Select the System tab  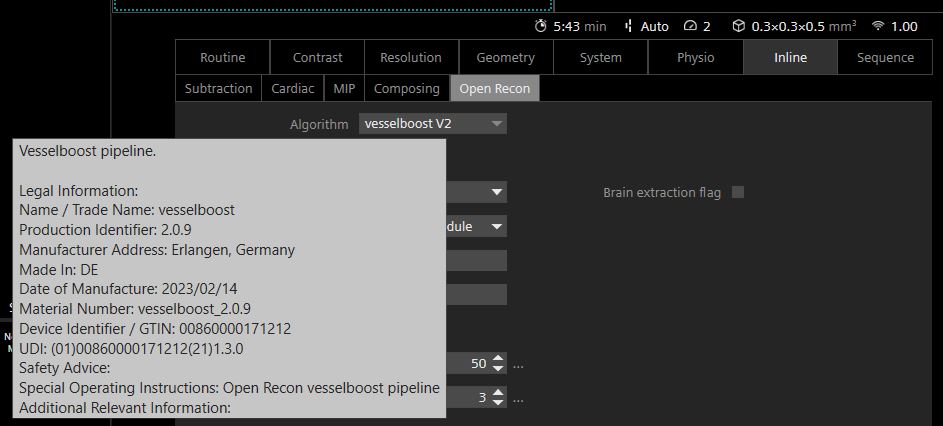[x=600, y=57]
